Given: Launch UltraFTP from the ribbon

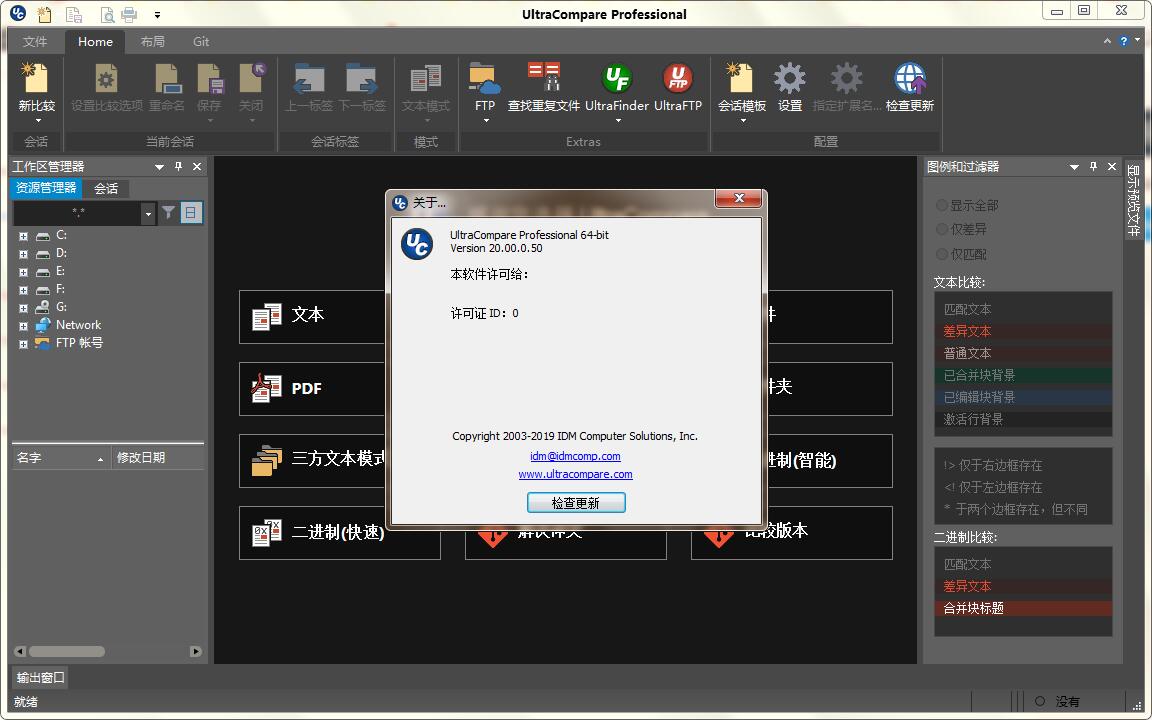Looking at the screenshot, I should click(x=678, y=80).
